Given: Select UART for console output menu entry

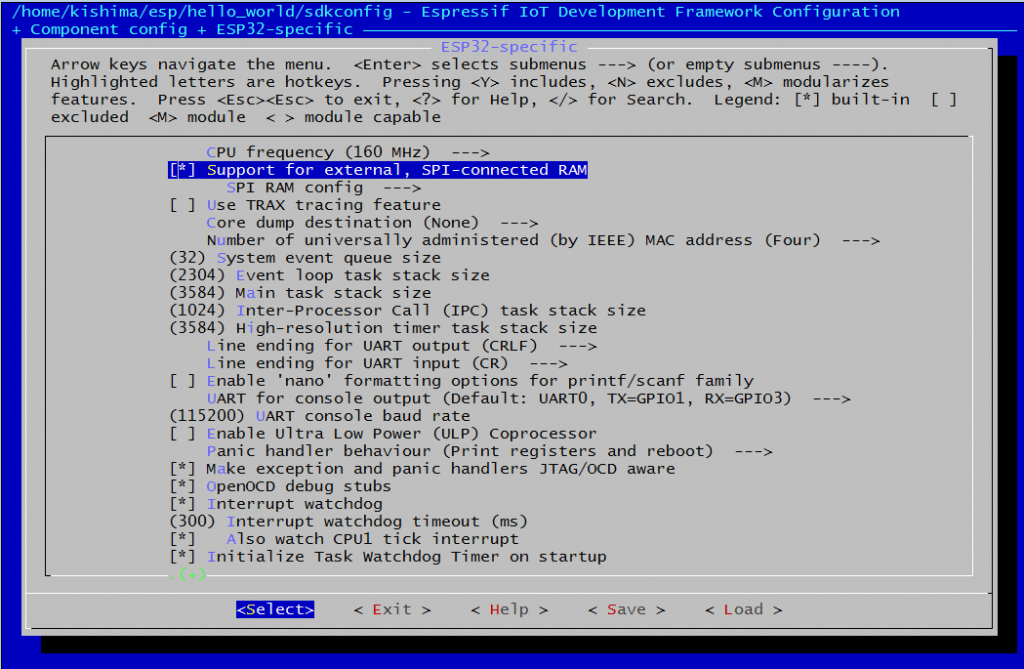Looking at the screenshot, I should click(x=528, y=399).
